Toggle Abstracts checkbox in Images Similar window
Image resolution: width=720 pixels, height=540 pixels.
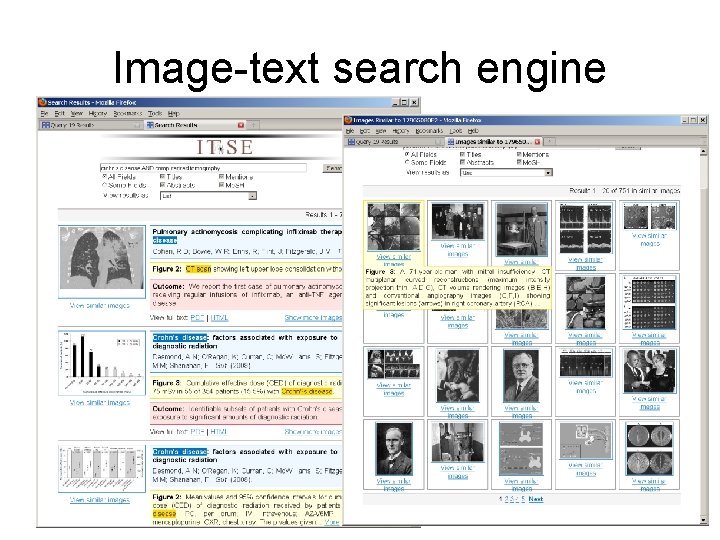462,162
